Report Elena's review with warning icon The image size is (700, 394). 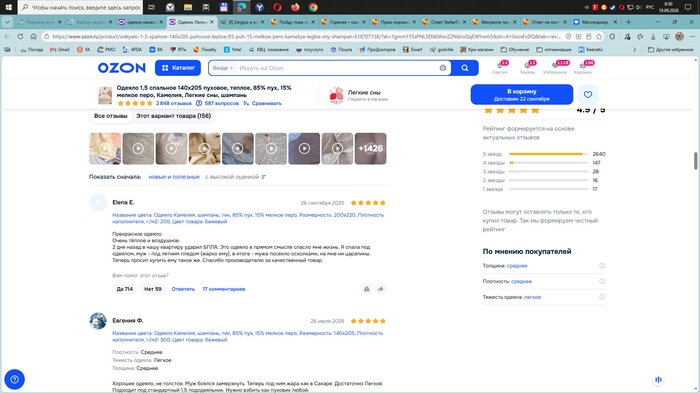click(x=367, y=289)
